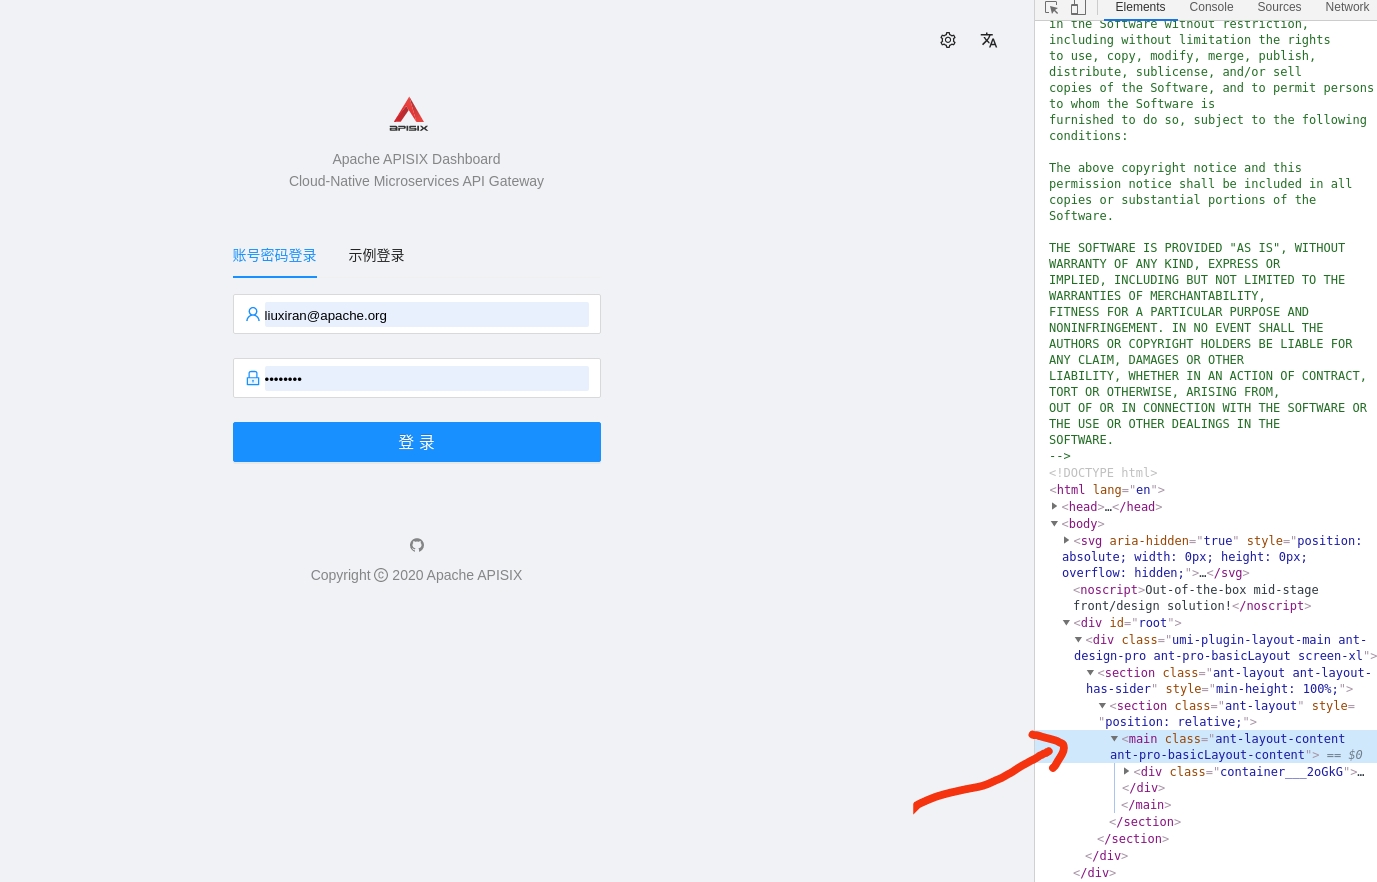The height and width of the screenshot is (882, 1377).
Task: Expand the div container___2oGkG node
Action: (x=1127, y=771)
